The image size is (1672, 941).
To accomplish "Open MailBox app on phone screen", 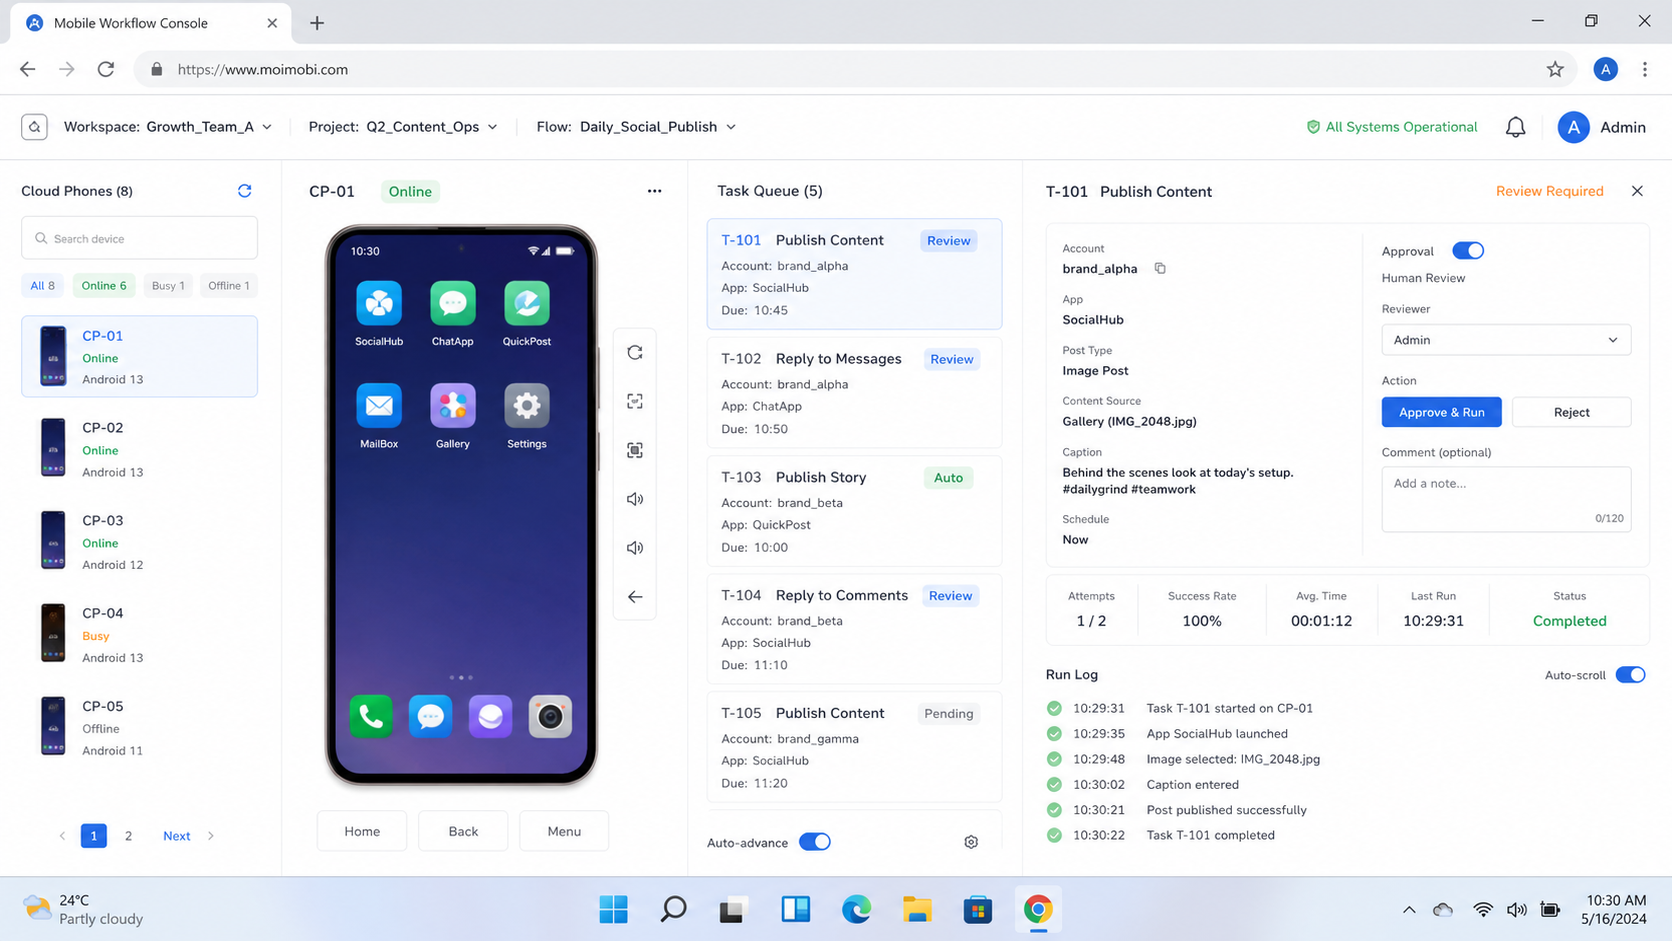I will click(379, 406).
